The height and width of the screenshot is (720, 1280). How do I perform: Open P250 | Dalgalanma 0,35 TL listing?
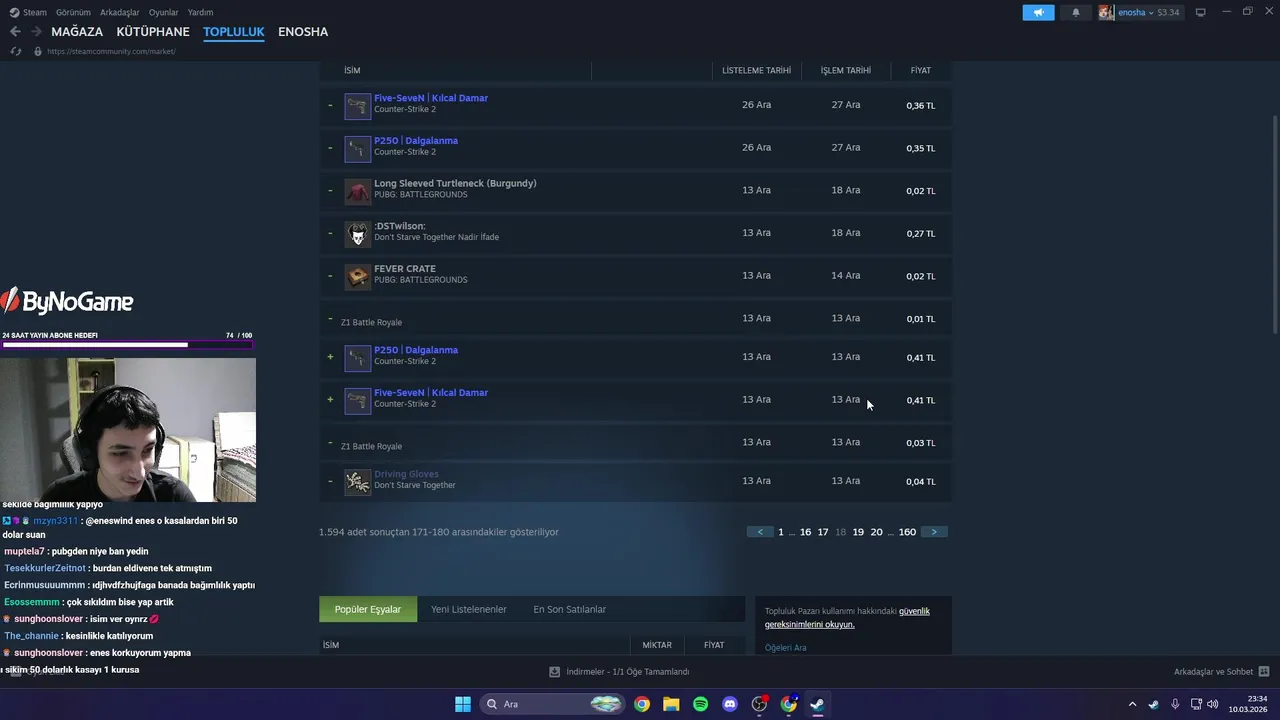416,141
